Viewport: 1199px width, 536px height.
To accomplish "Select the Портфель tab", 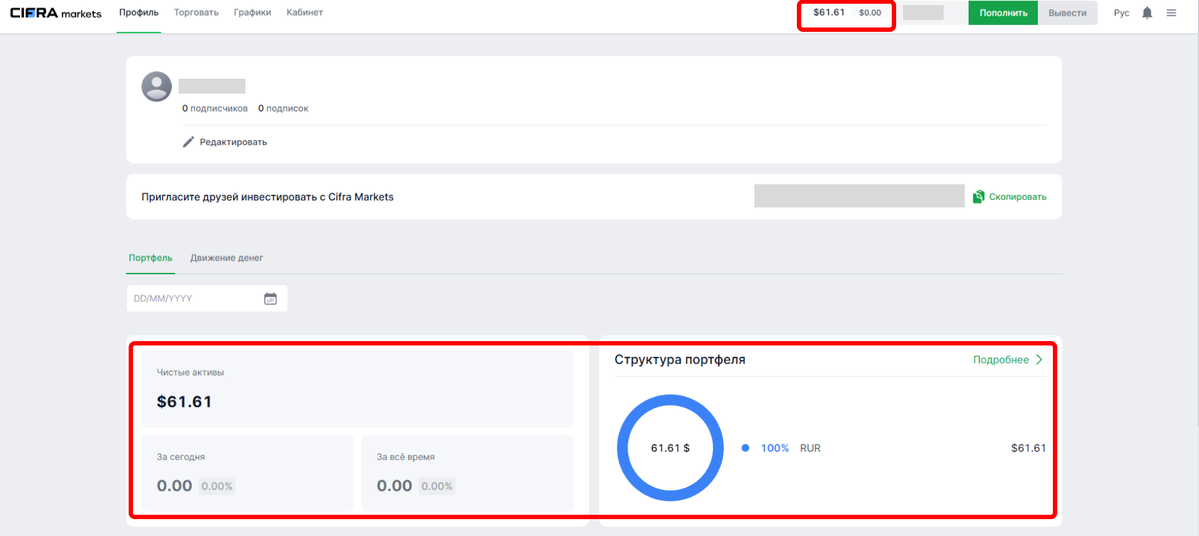I will (x=150, y=258).
